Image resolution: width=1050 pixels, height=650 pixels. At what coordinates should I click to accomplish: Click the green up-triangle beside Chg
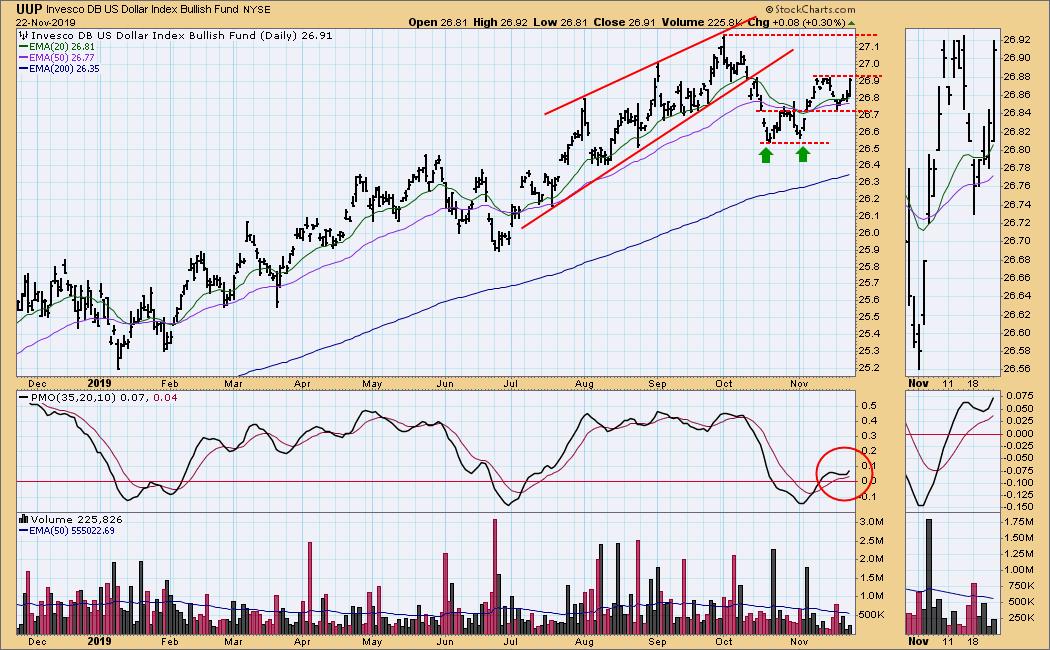tap(851, 22)
